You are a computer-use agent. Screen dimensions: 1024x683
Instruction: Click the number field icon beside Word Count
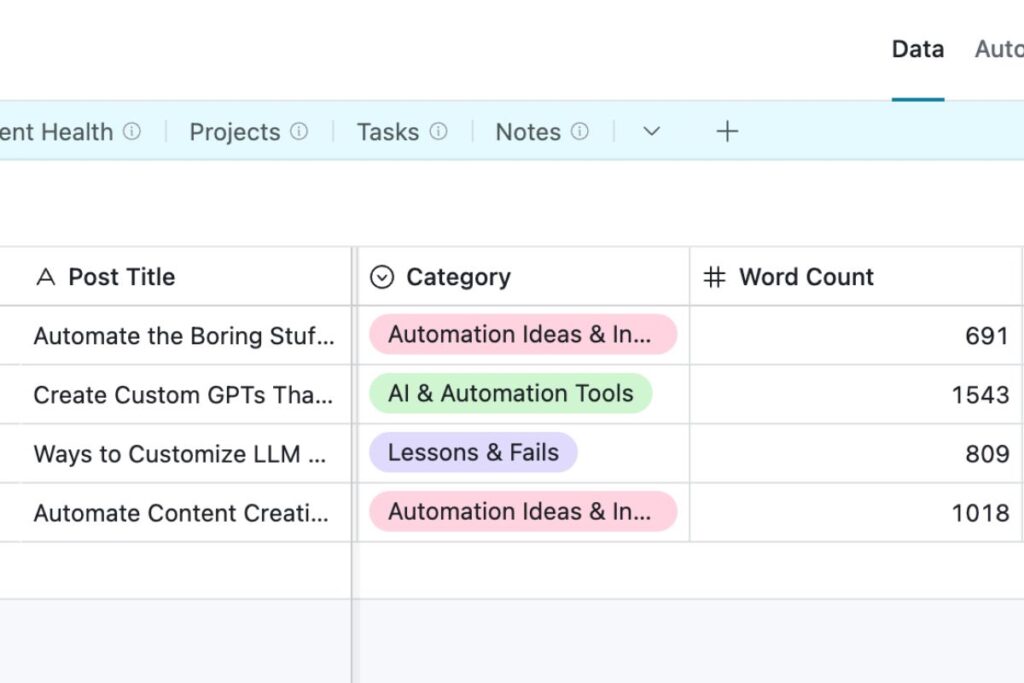714,277
